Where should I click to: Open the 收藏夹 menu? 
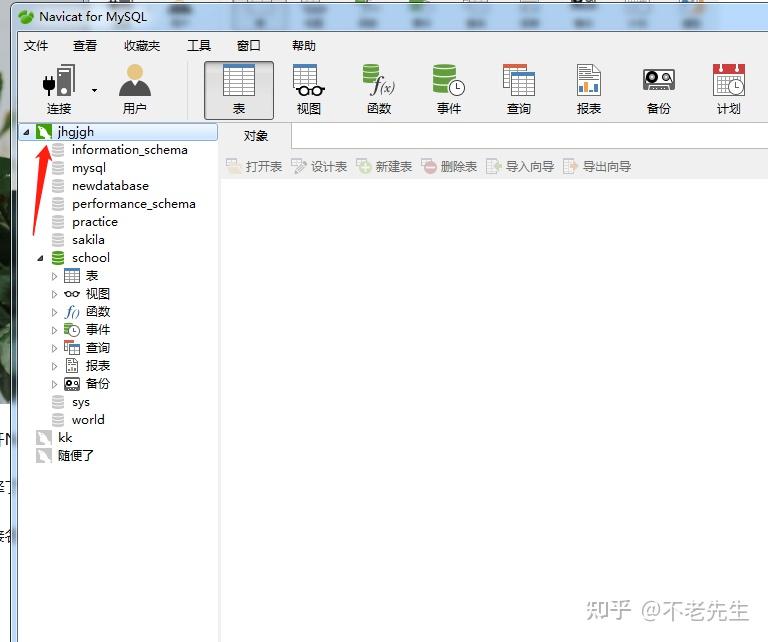pos(142,46)
